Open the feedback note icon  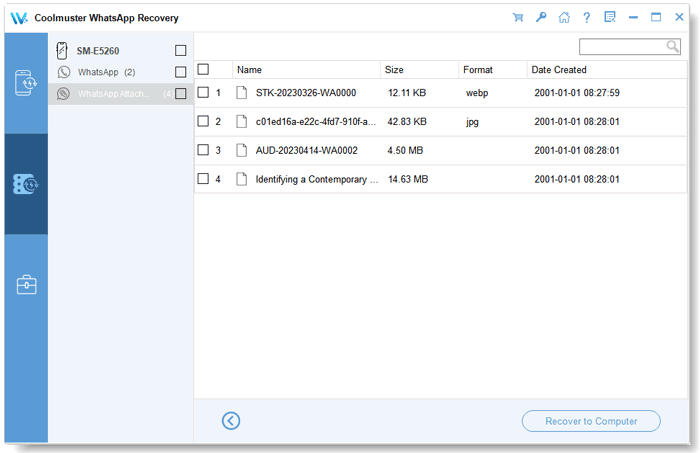point(610,17)
